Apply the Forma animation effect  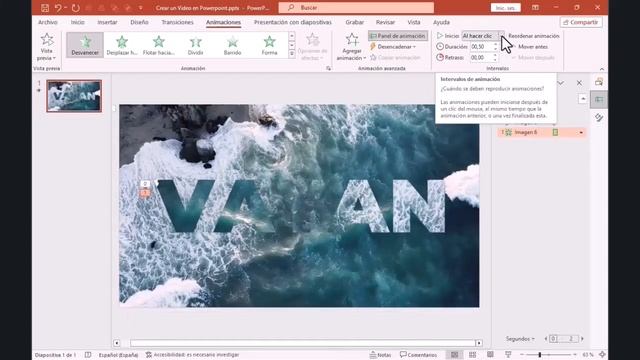(269, 45)
